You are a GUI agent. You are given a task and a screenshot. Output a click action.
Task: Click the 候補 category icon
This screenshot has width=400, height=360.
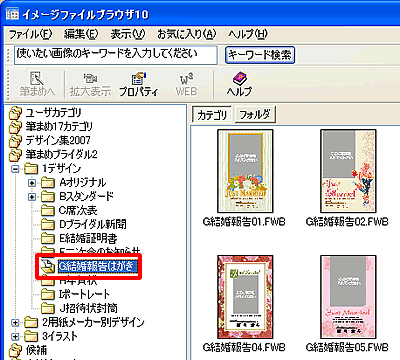[x=15, y=350]
